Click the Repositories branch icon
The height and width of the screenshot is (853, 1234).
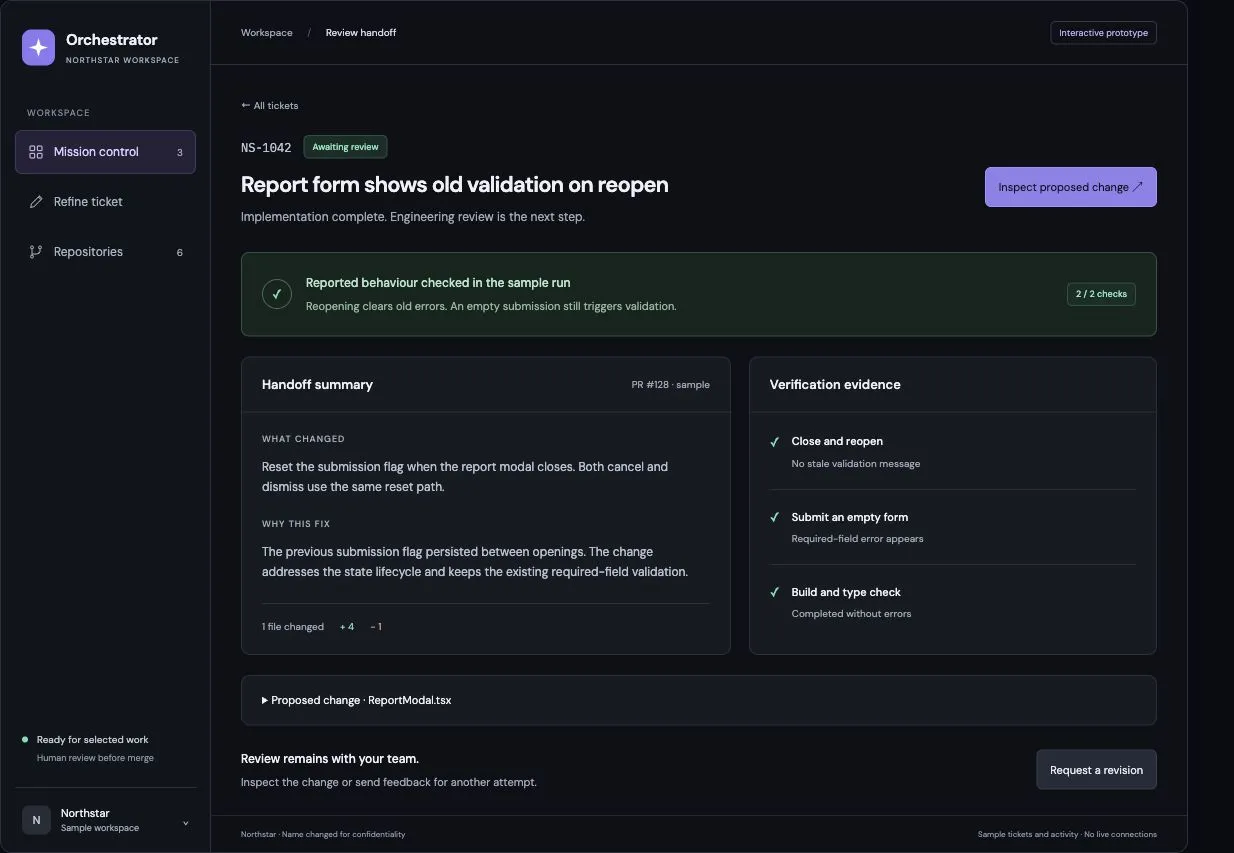coord(36,252)
